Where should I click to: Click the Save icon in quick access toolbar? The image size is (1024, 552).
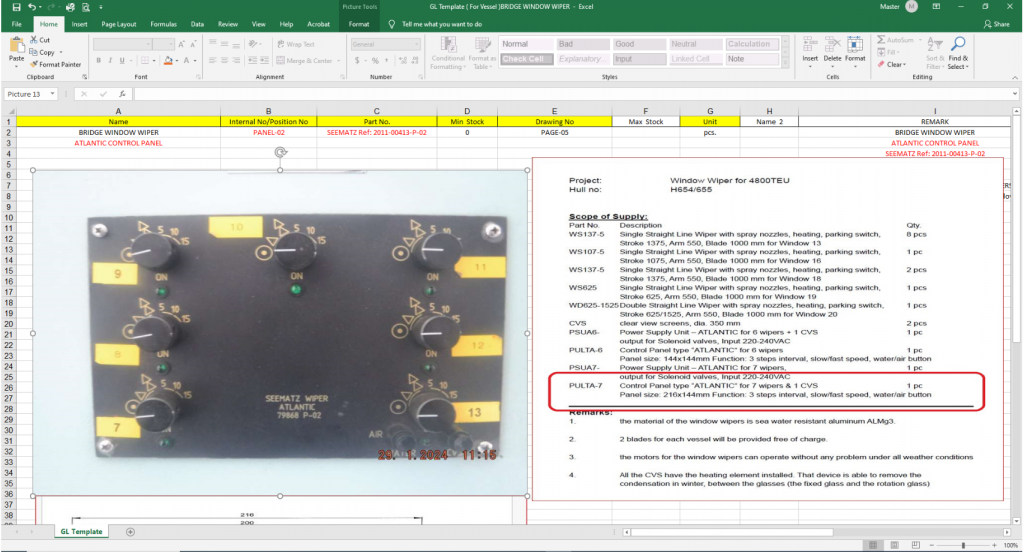15,7
